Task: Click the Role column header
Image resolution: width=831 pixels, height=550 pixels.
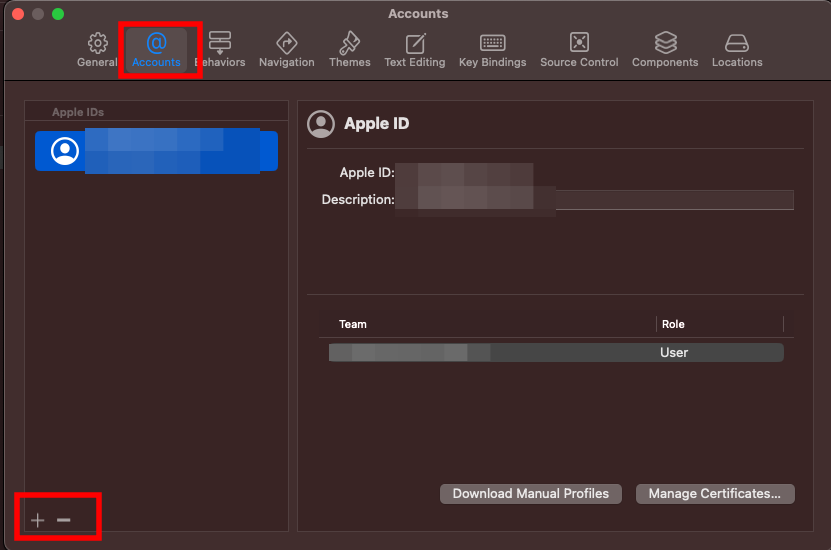Action: (673, 324)
